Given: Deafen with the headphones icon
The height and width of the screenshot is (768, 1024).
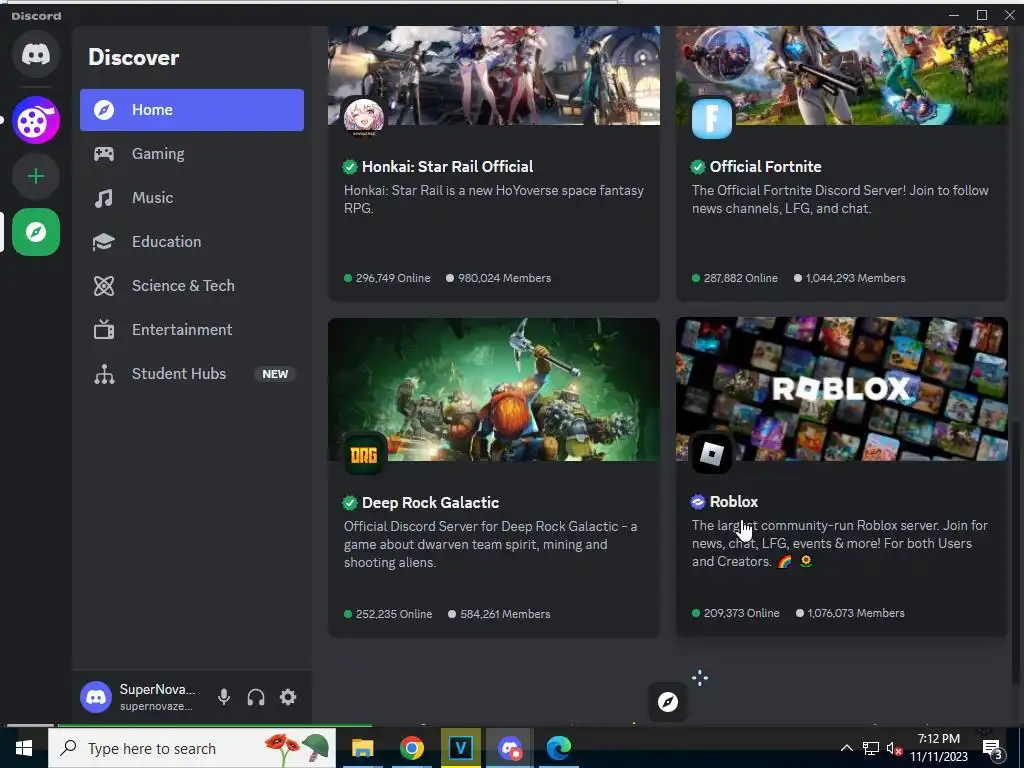Looking at the screenshot, I should tap(256, 697).
